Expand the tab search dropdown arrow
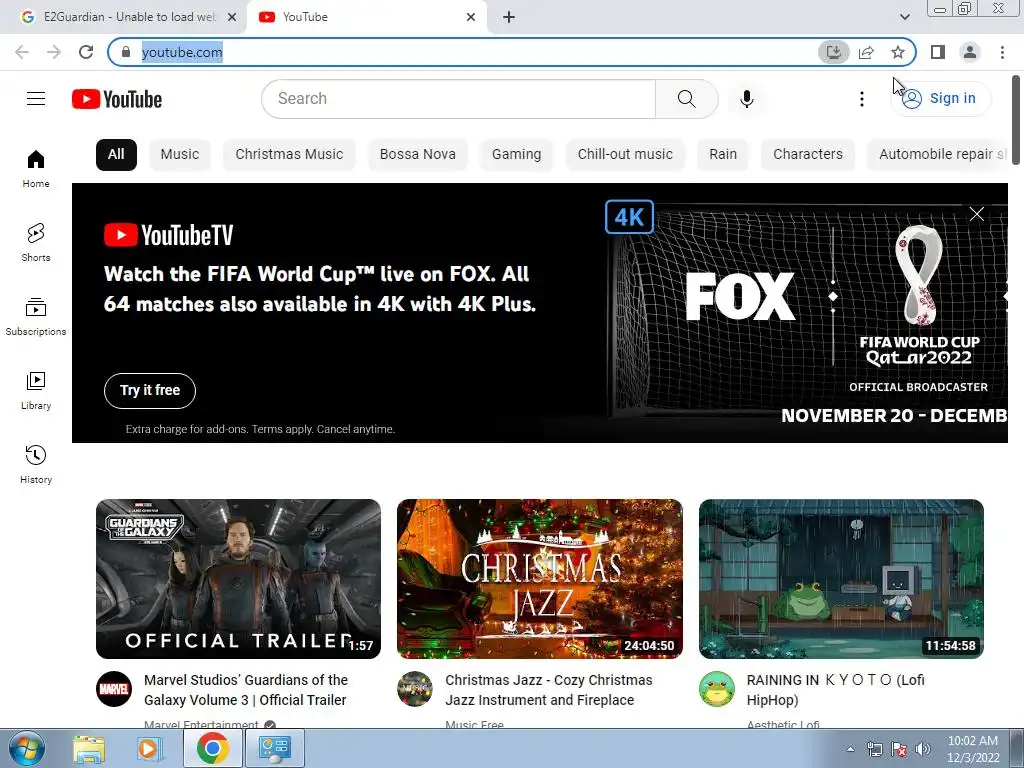Image resolution: width=1024 pixels, height=768 pixels. coord(904,17)
